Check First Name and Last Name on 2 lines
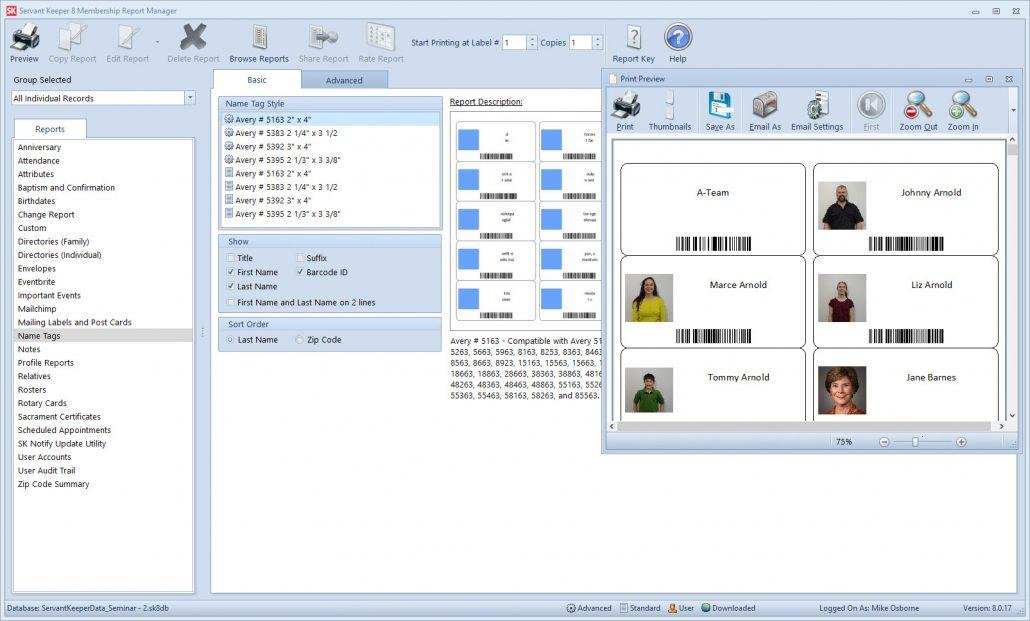1030x621 pixels. point(231,302)
